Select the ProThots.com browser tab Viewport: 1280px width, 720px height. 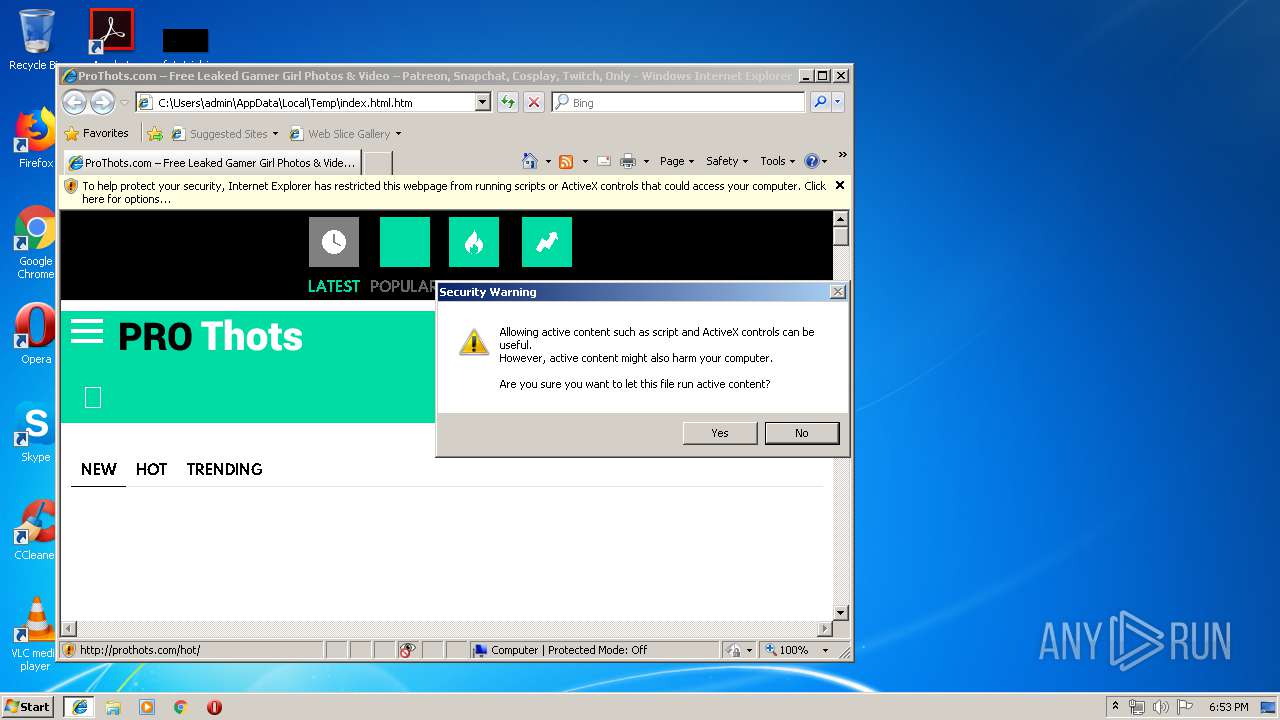(211, 162)
